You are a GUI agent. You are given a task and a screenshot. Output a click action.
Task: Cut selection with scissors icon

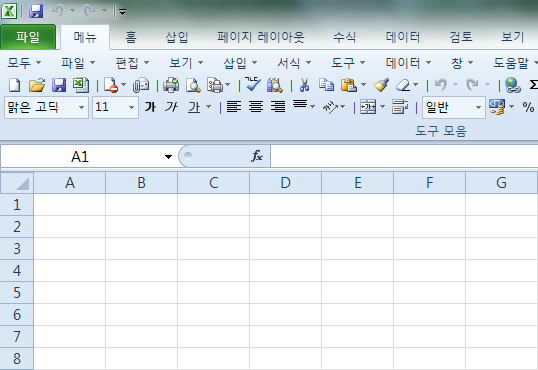(304, 85)
